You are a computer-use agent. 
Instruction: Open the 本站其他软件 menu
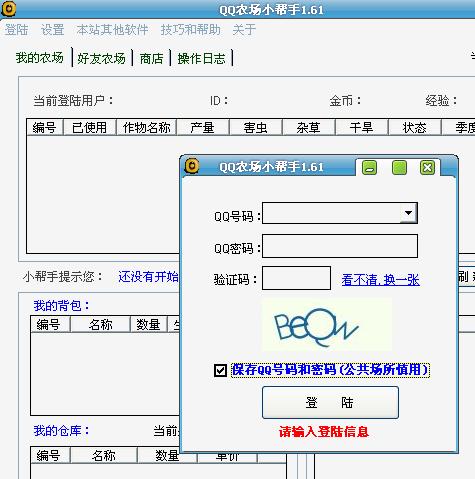coord(112,30)
